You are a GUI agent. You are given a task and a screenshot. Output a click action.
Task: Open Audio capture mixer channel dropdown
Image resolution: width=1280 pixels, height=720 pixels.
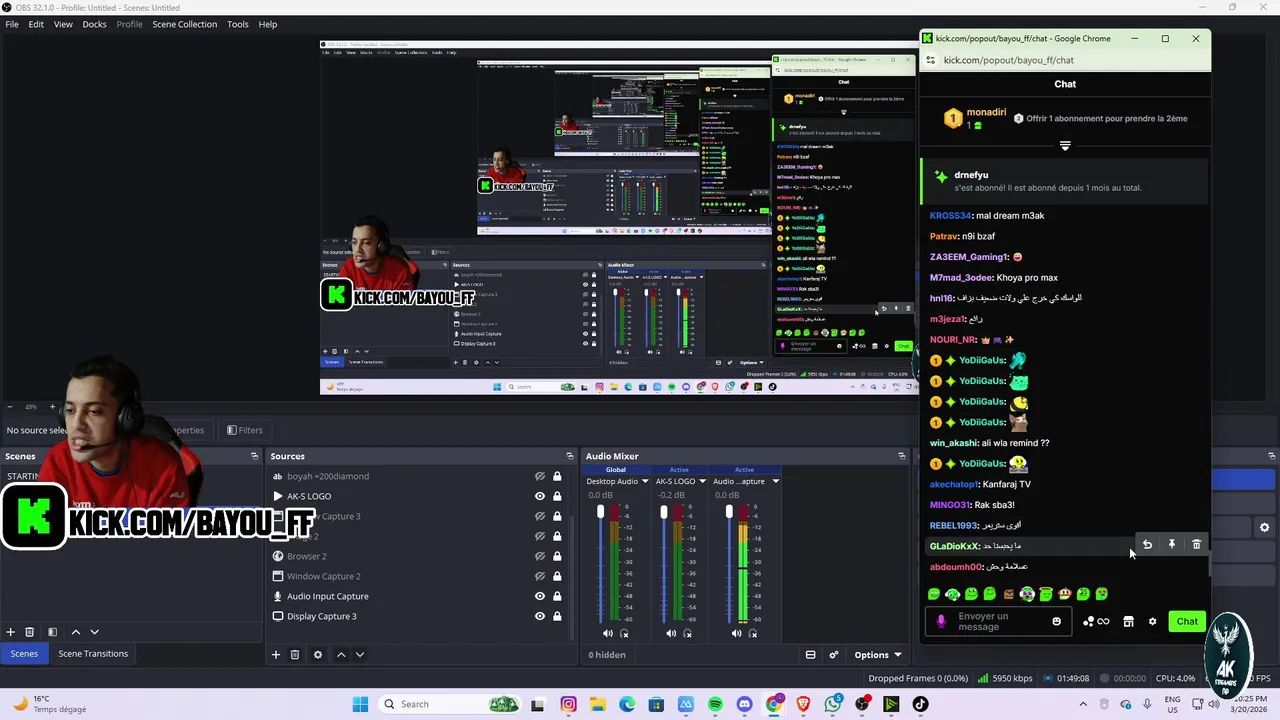[x=775, y=481]
